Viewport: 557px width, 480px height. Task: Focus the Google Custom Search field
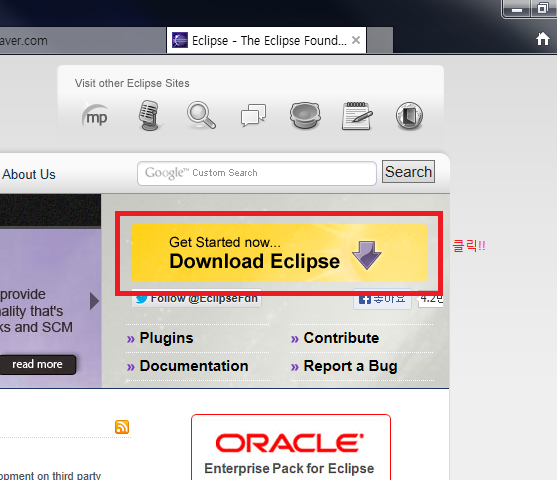[256, 173]
